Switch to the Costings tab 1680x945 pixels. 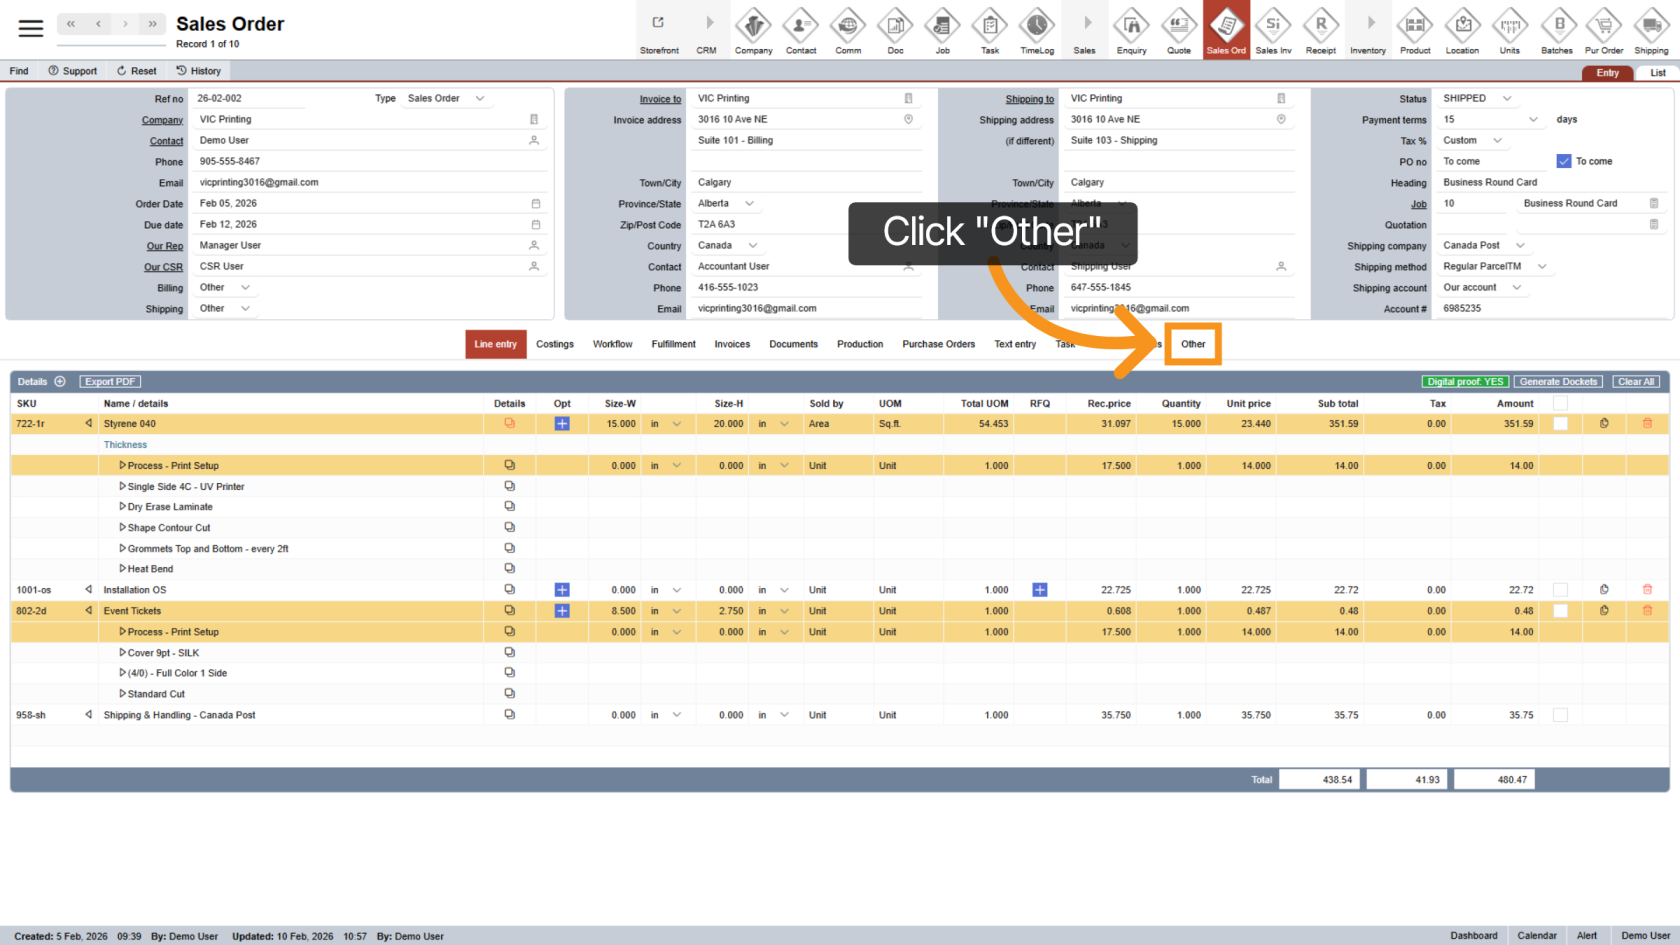[x=555, y=344]
